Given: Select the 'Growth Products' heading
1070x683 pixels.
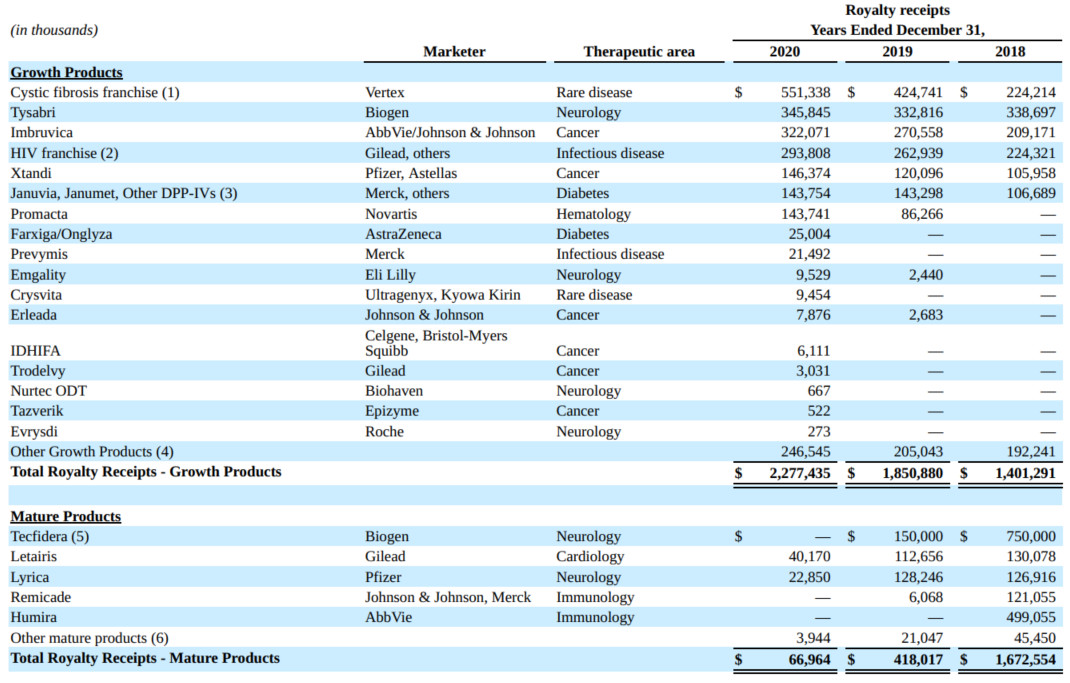Looking at the screenshot, I should pyautogui.click(x=66, y=72).
